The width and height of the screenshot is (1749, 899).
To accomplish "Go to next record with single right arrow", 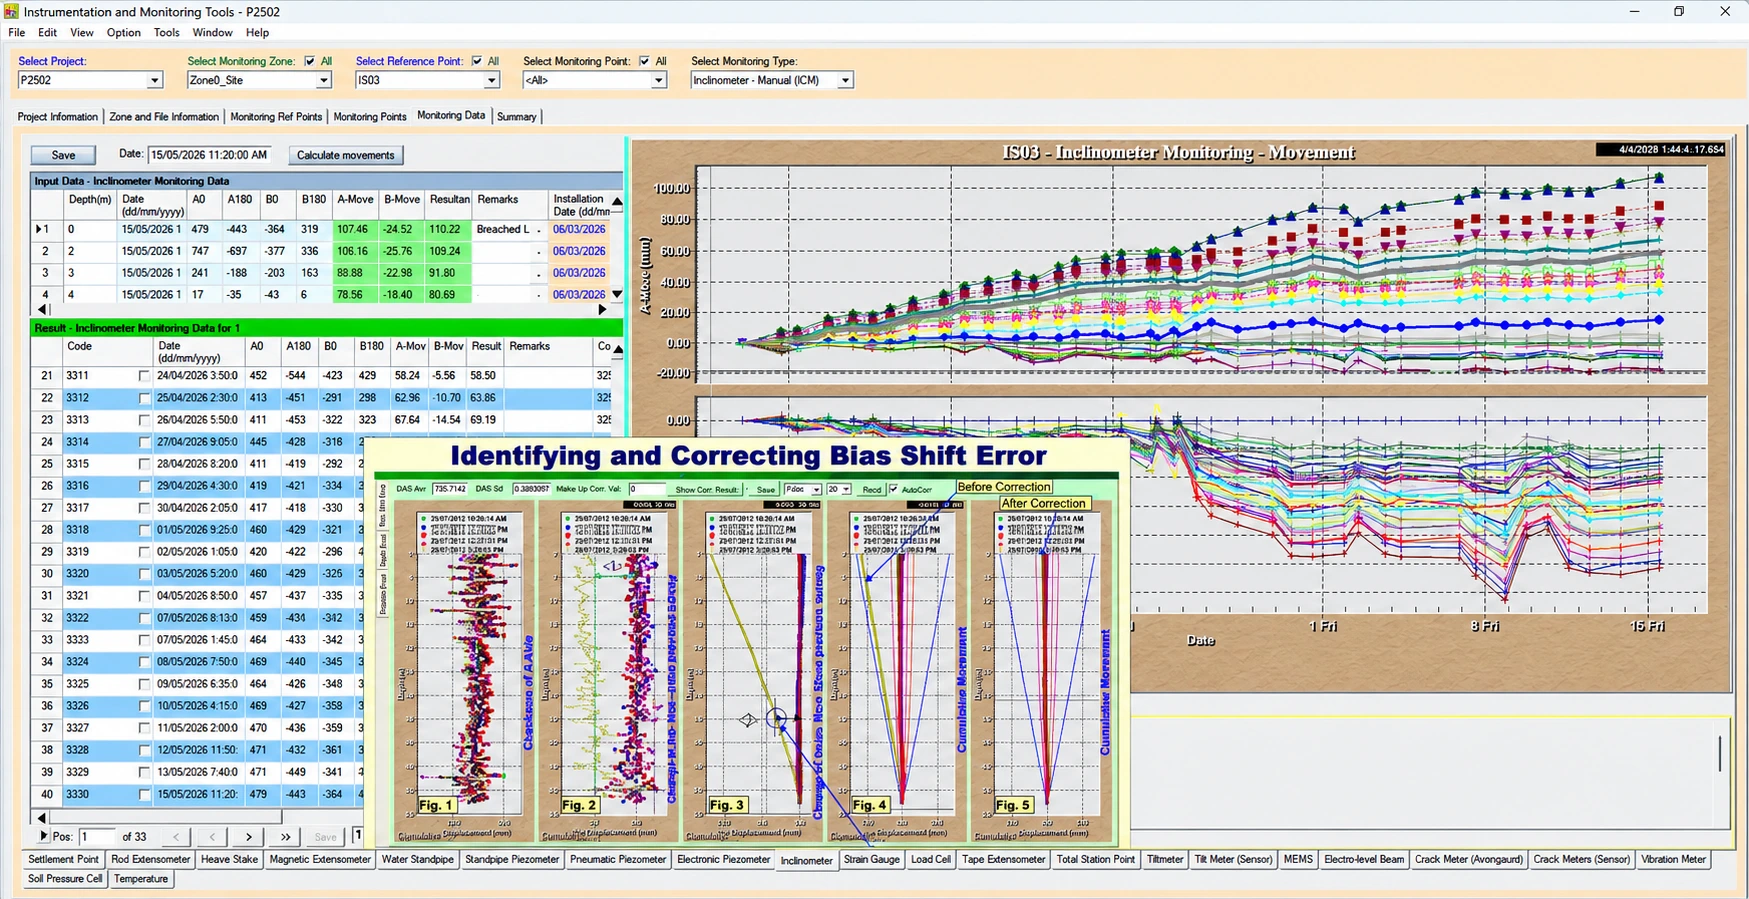I will [x=248, y=837].
